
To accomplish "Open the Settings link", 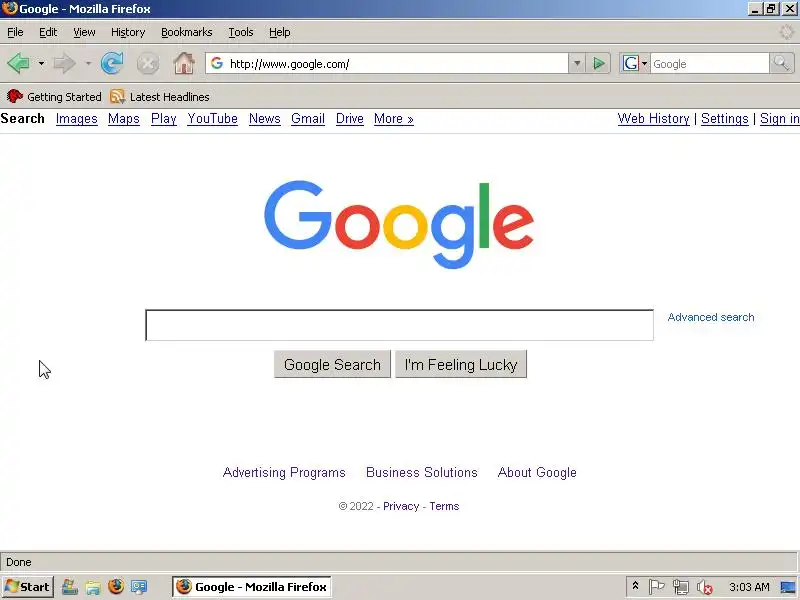I will [x=724, y=118].
